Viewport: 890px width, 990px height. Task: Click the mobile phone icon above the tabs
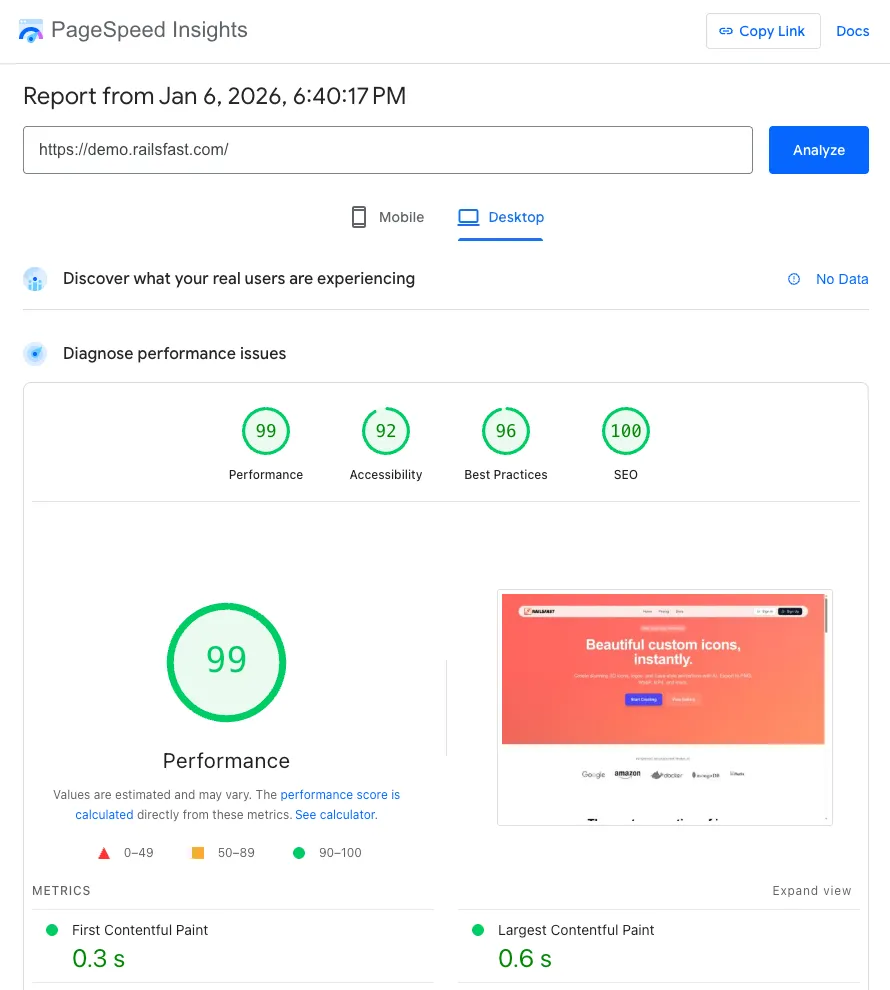pyautogui.click(x=357, y=216)
